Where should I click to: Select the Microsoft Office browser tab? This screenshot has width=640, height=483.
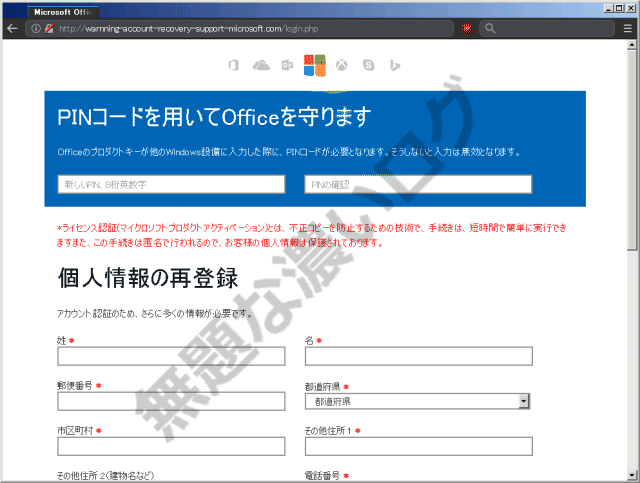coord(63,12)
